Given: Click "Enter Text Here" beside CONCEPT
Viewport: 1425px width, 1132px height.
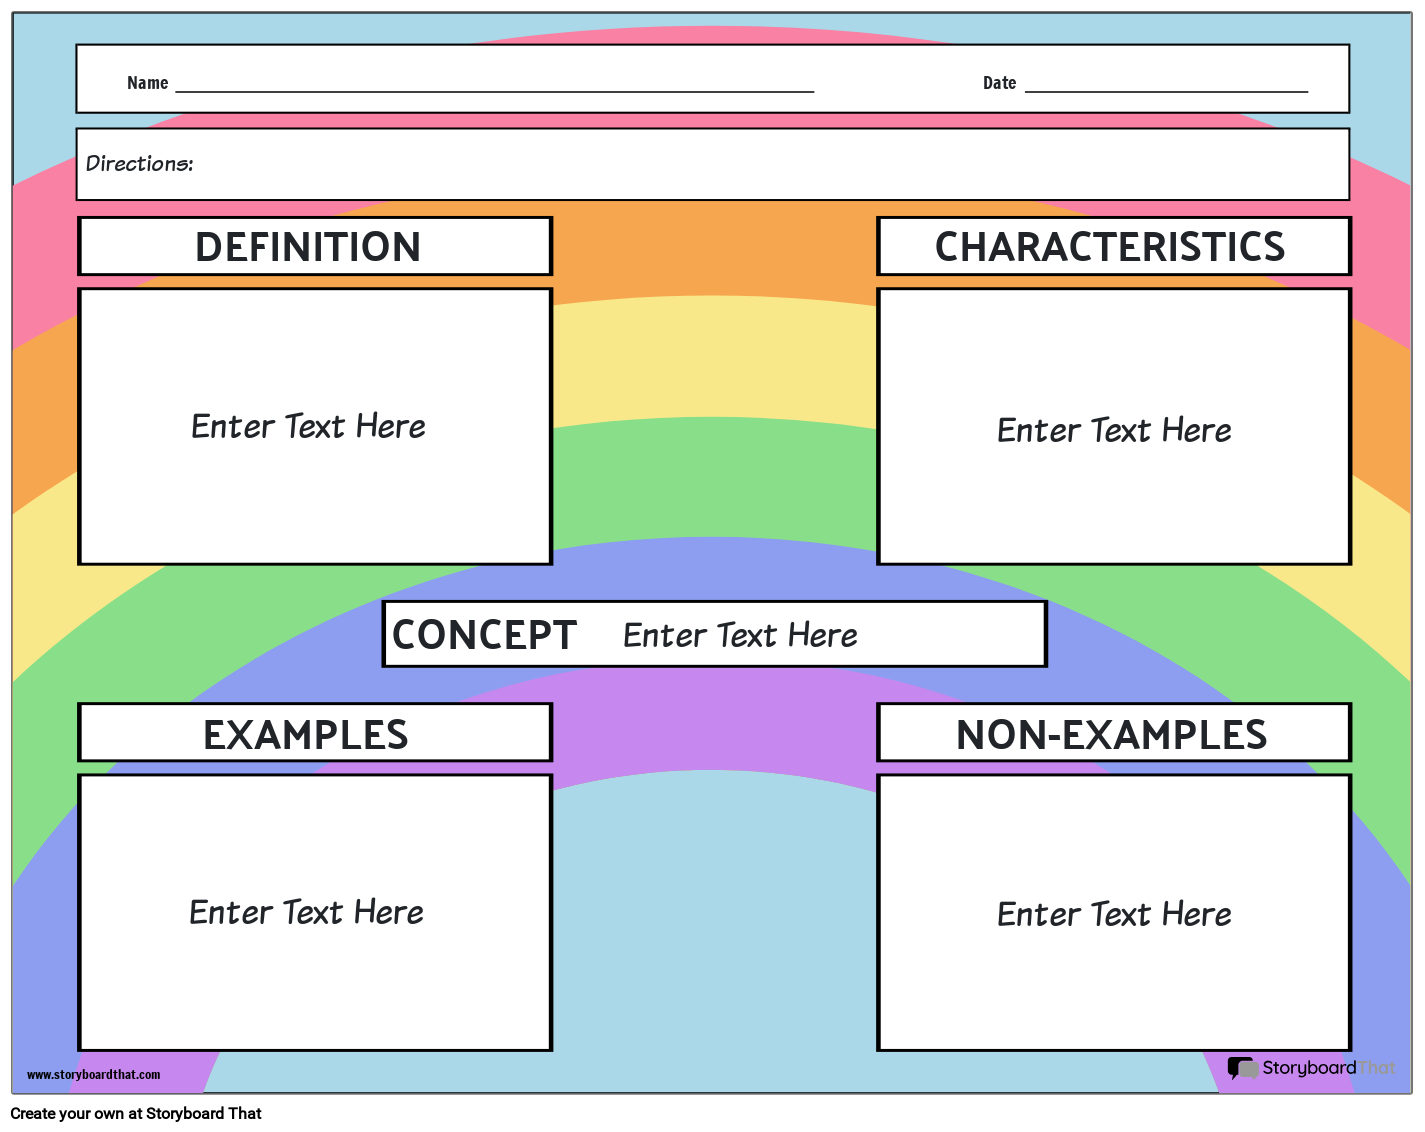Looking at the screenshot, I should (740, 635).
